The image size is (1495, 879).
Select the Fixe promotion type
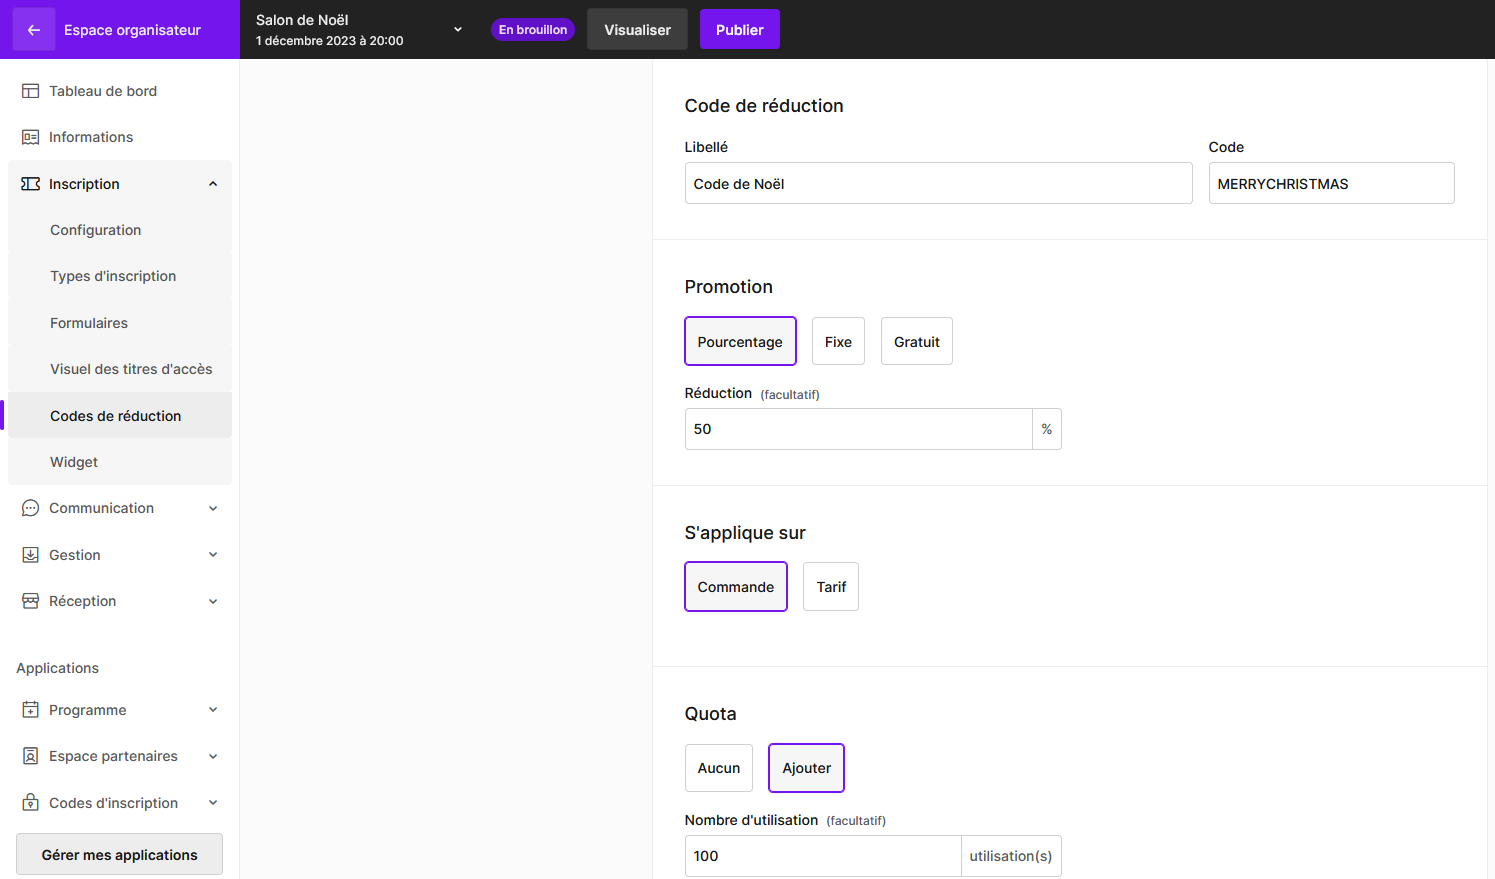point(838,342)
